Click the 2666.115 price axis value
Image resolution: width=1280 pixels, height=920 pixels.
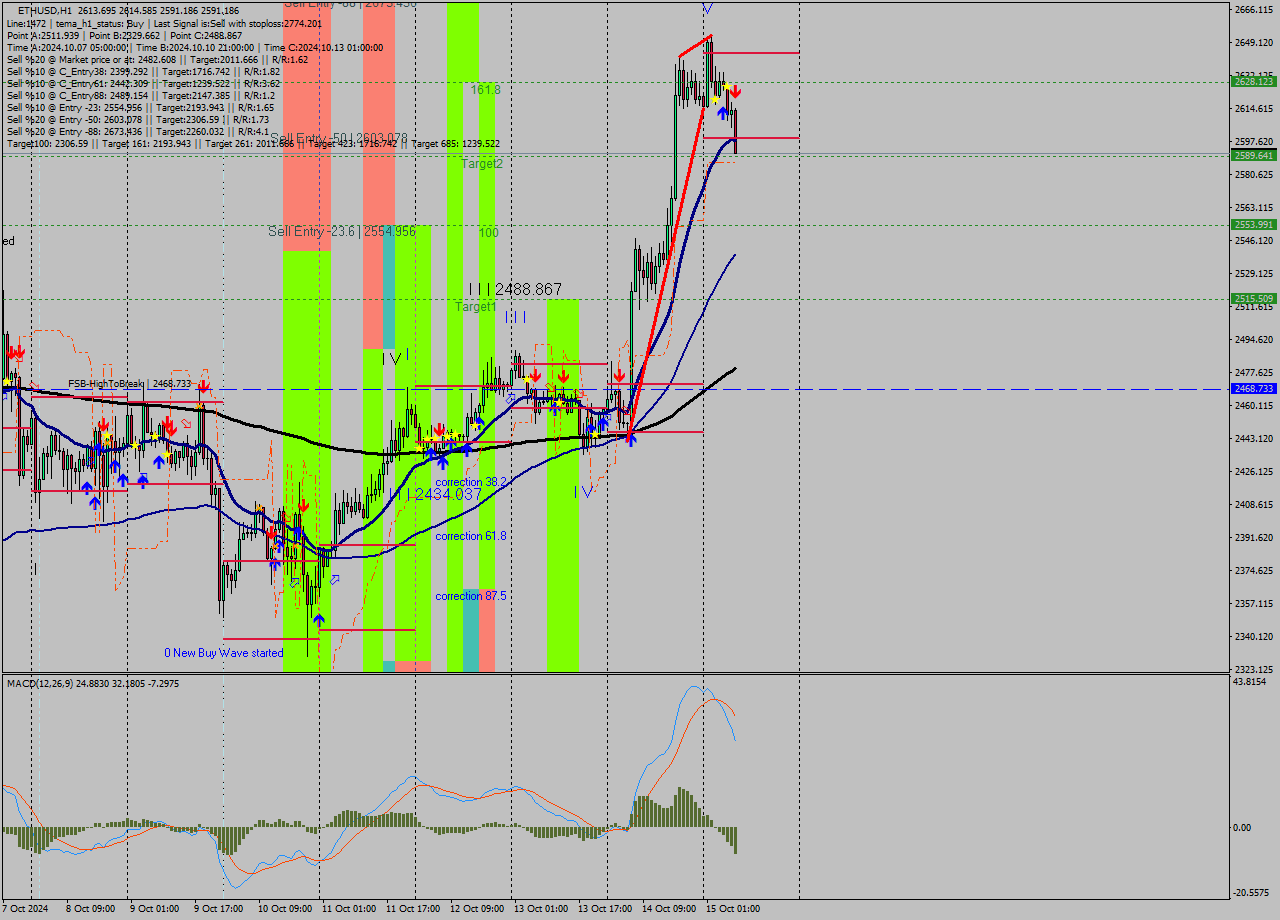click(x=1254, y=10)
